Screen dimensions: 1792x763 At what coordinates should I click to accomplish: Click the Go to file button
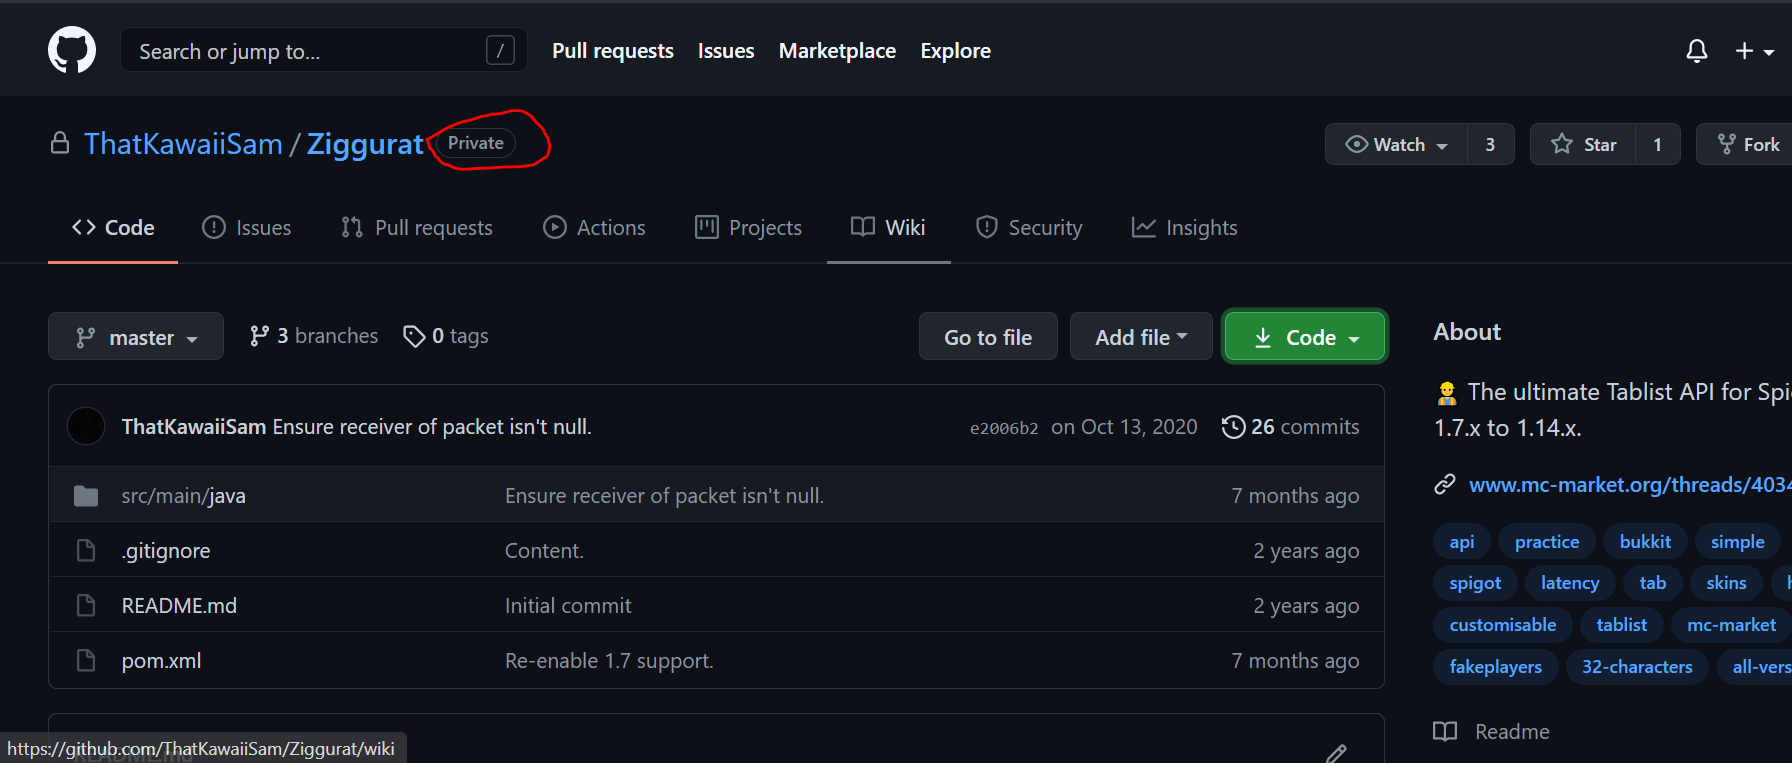pos(988,337)
